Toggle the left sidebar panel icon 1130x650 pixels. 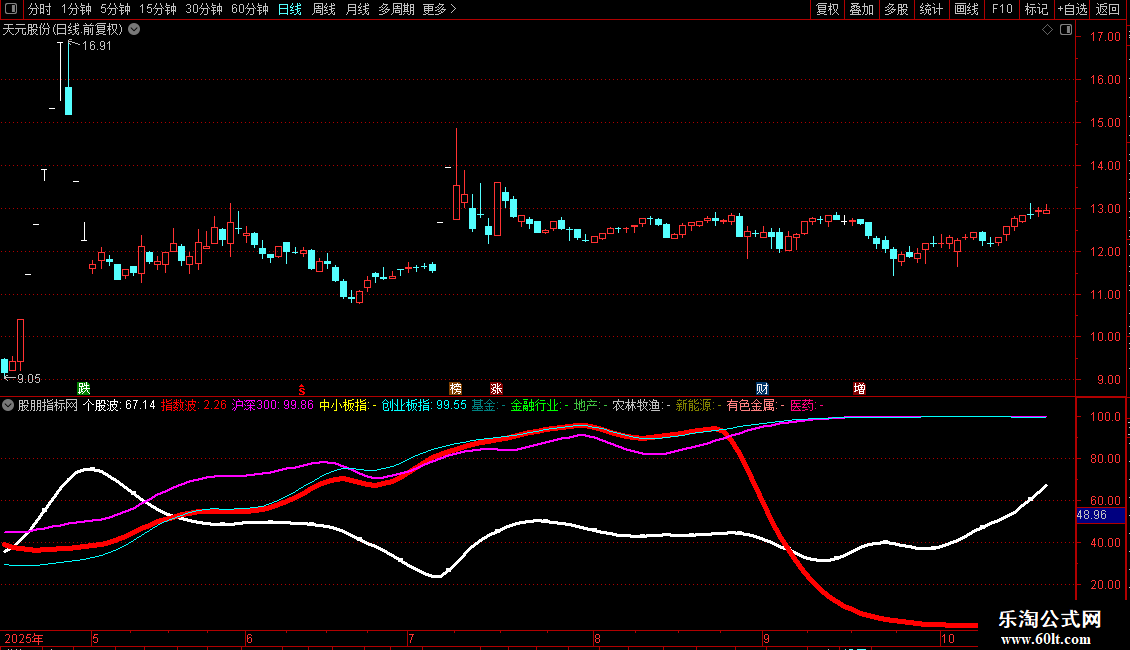[x=9, y=10]
